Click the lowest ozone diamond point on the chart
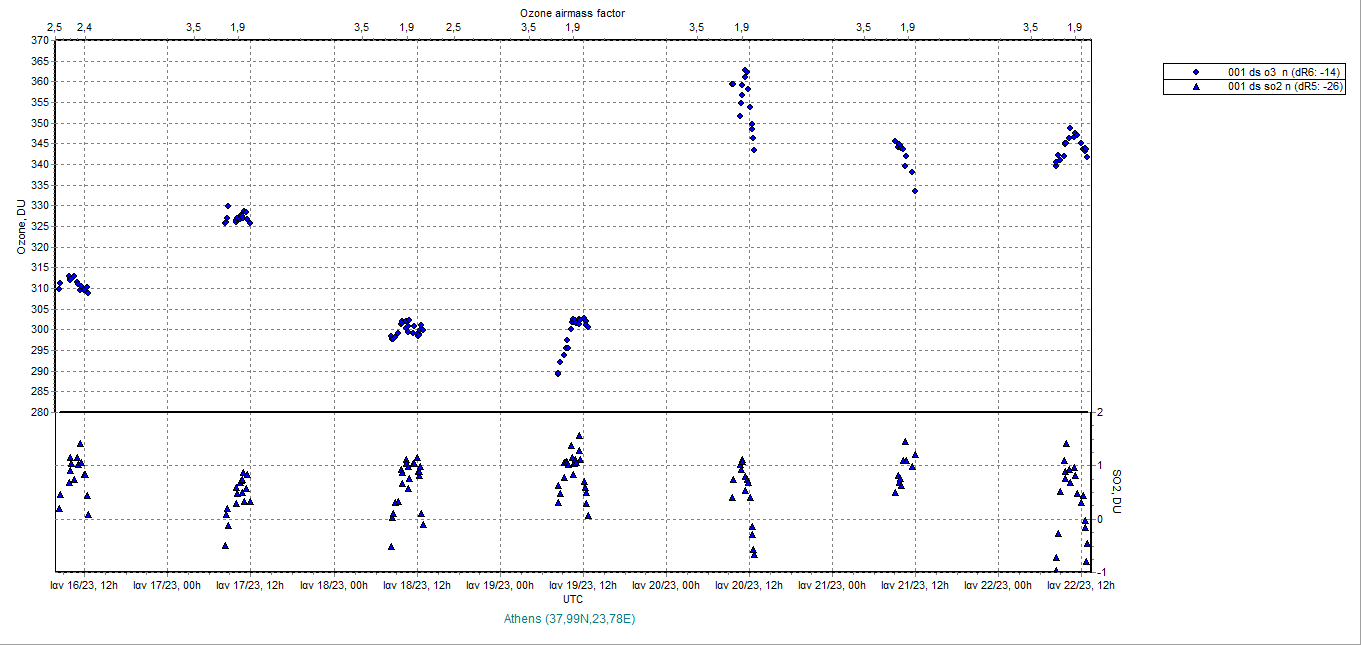Viewport: 1361px width, 645px height. coord(557,373)
